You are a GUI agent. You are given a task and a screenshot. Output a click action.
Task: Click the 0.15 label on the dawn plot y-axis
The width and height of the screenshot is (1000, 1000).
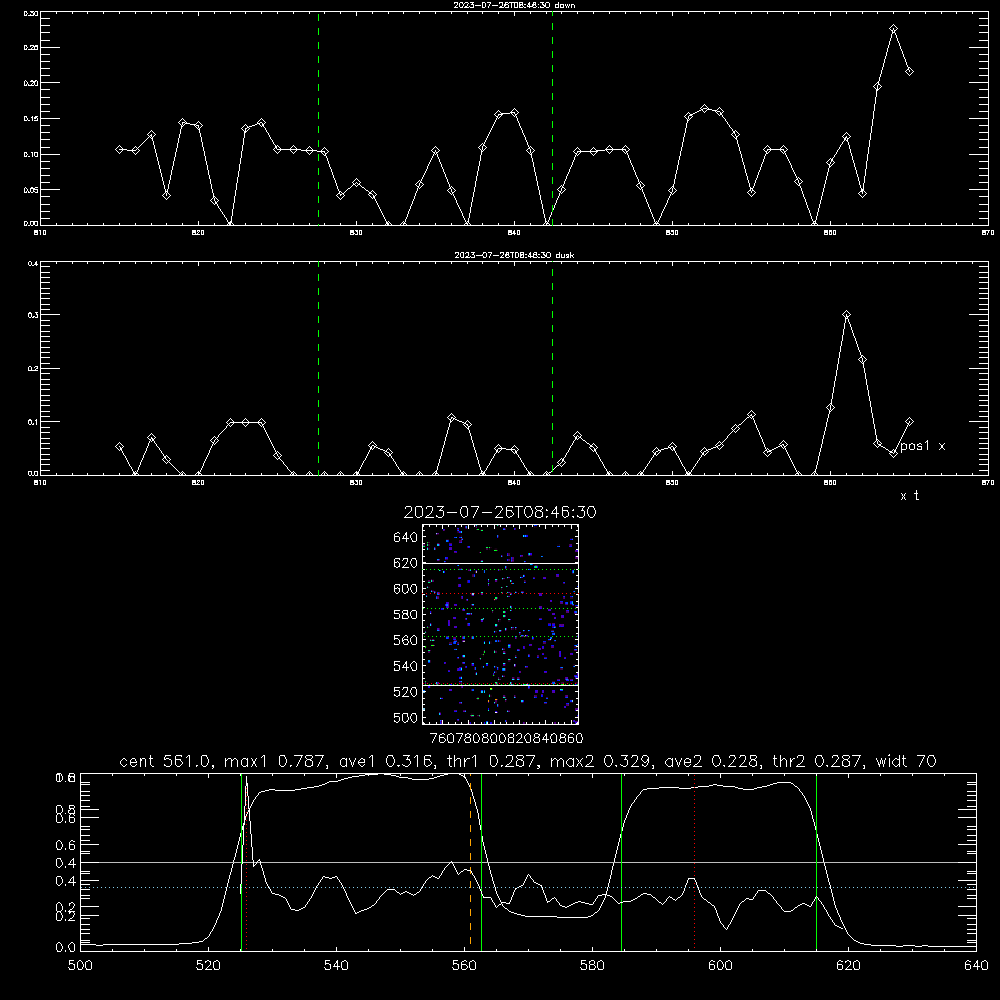[31, 119]
